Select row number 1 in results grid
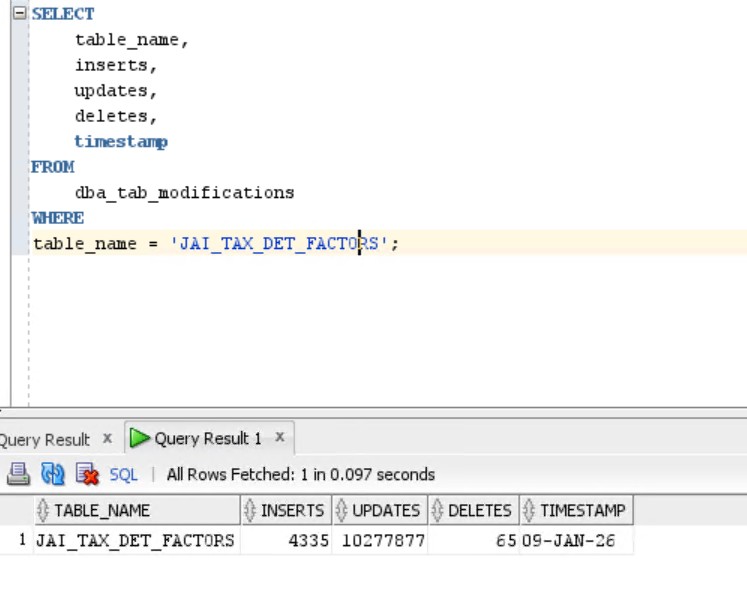This screenshot has width=747, height=595. tap(20, 541)
